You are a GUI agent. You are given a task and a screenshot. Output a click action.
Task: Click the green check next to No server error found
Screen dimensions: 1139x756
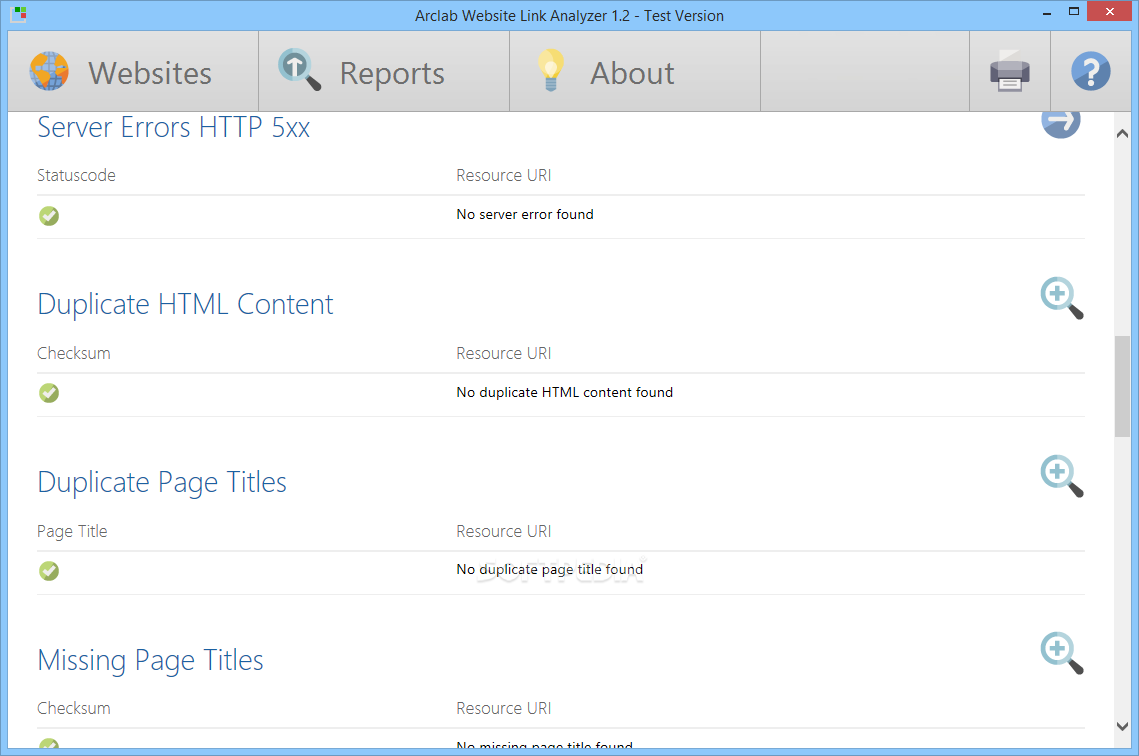pyautogui.click(x=49, y=216)
